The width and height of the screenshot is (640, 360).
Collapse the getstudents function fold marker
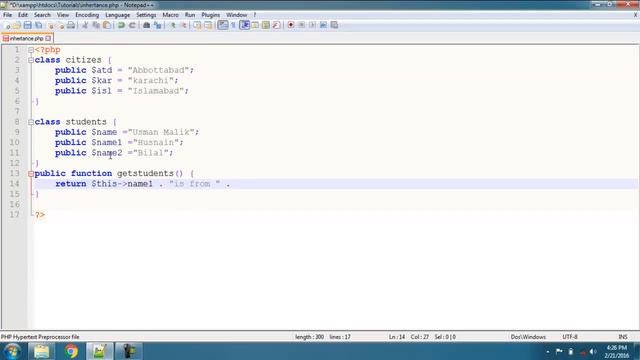tap(31, 173)
